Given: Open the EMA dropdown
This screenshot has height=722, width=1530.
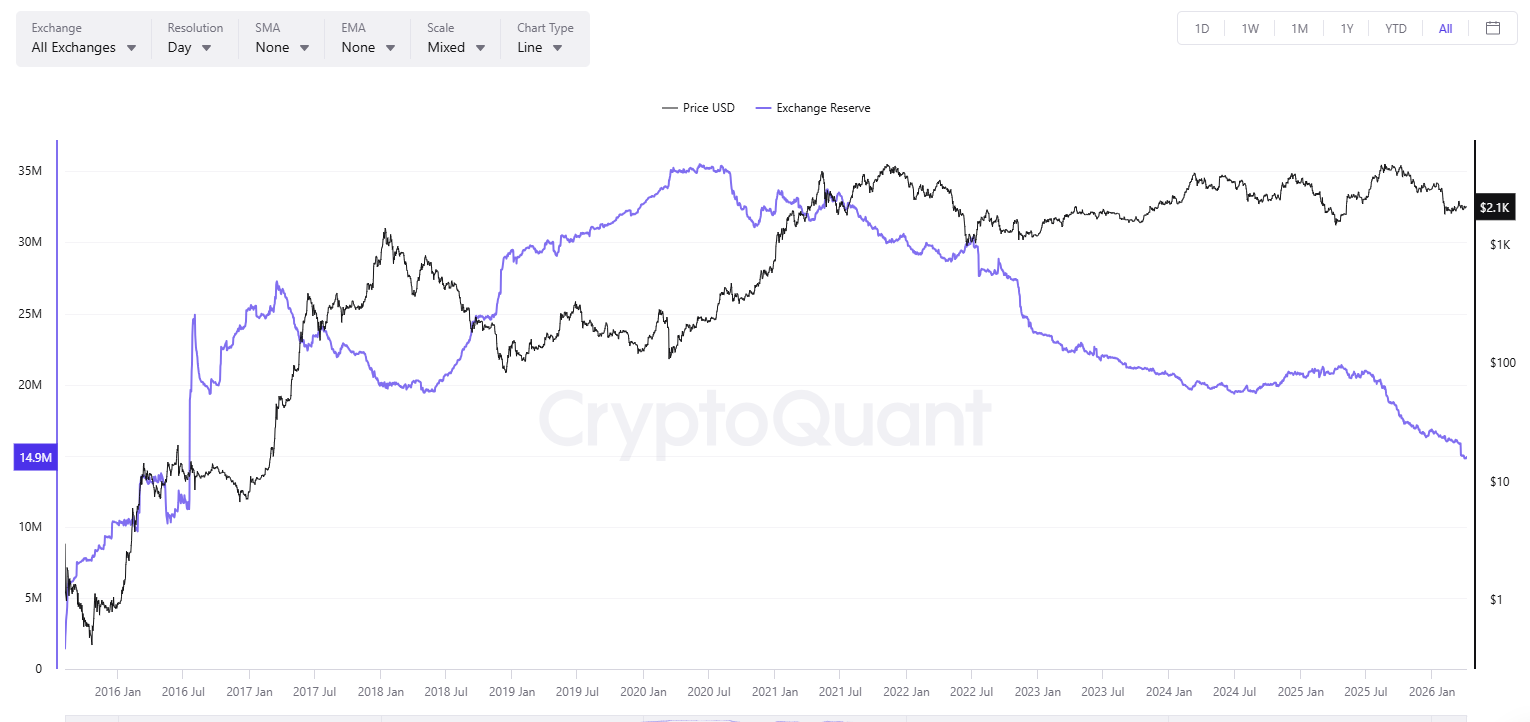Looking at the screenshot, I should [366, 47].
